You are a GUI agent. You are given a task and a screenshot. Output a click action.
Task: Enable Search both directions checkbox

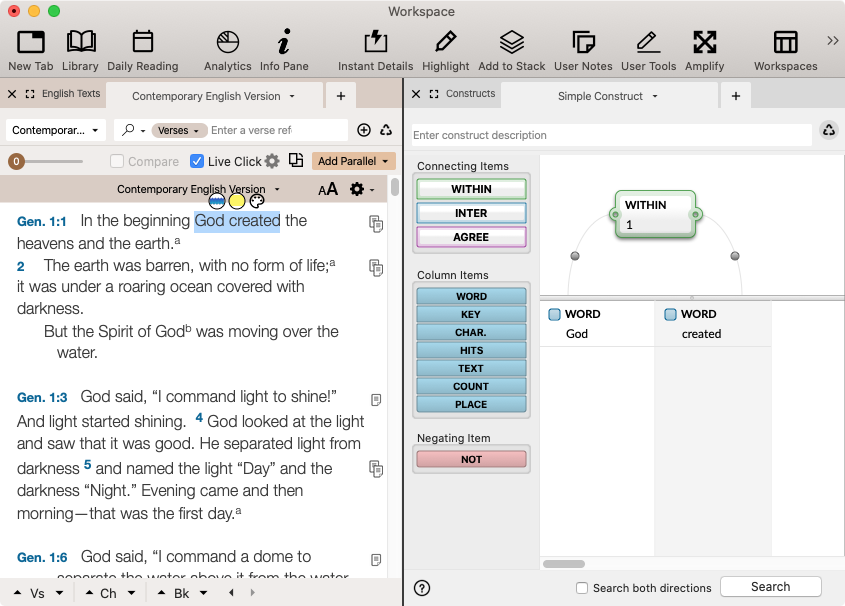[582, 588]
